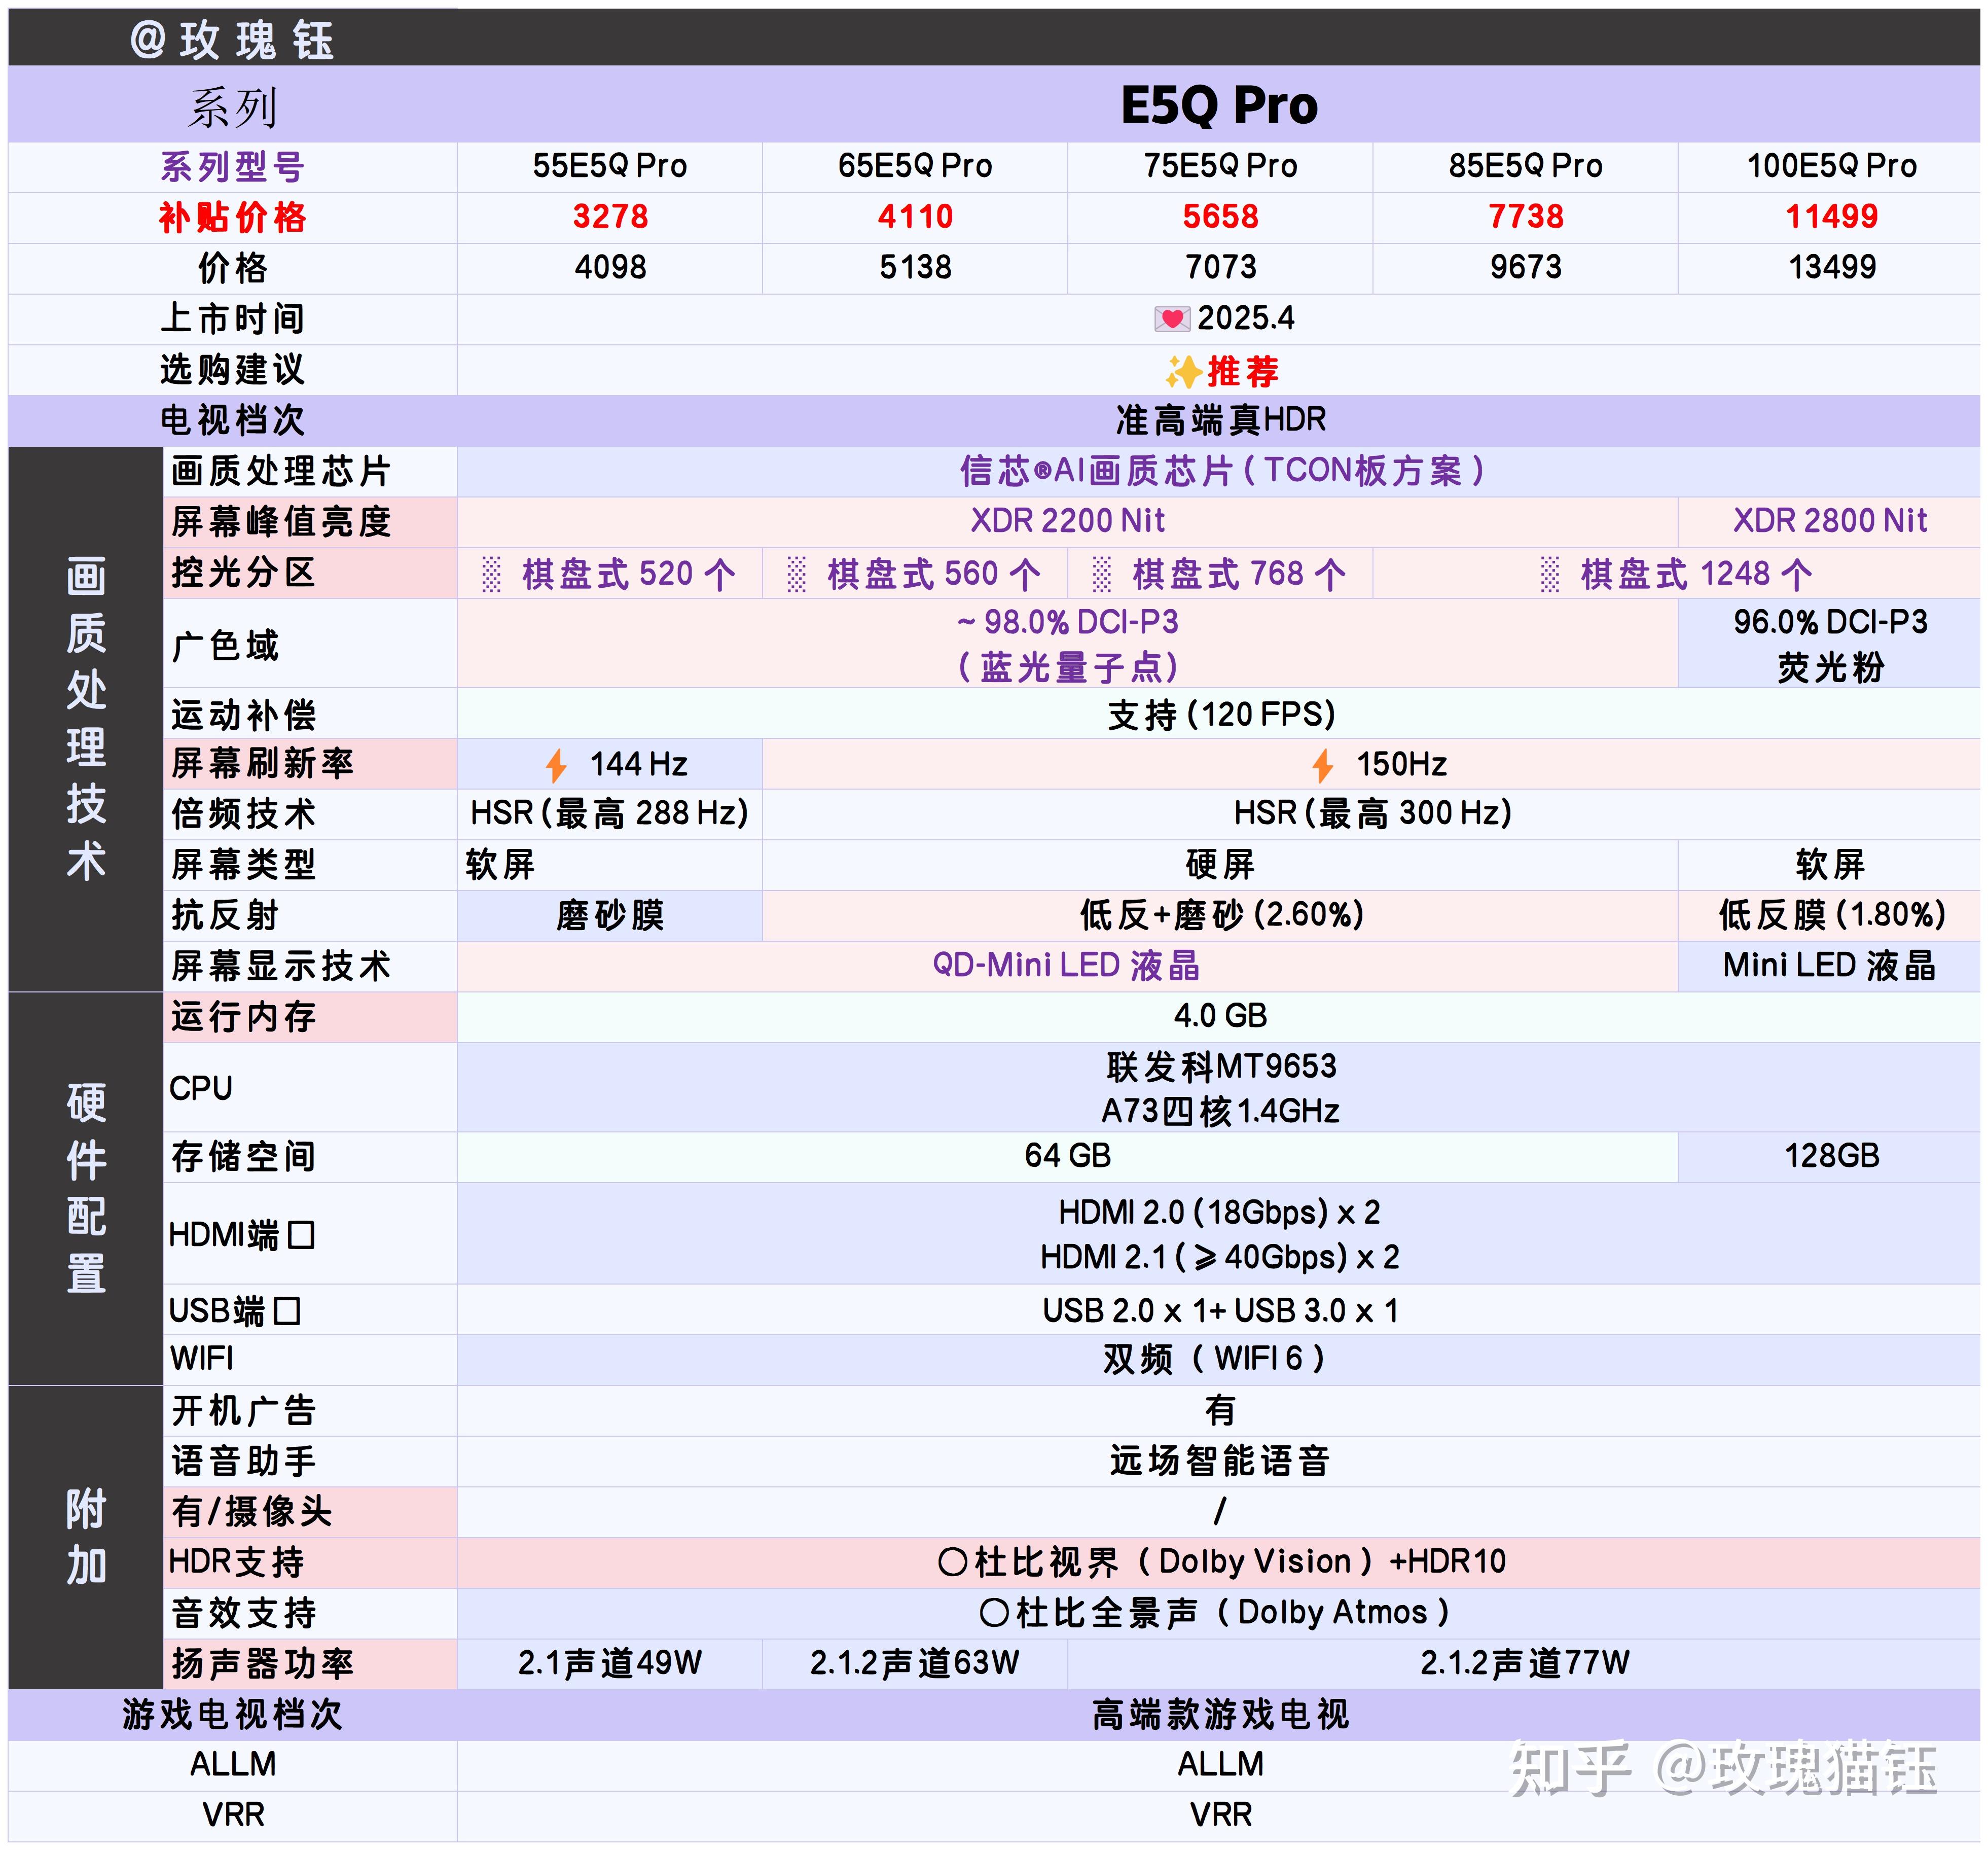Select the 75E5Q Pro column header

[1222, 166]
